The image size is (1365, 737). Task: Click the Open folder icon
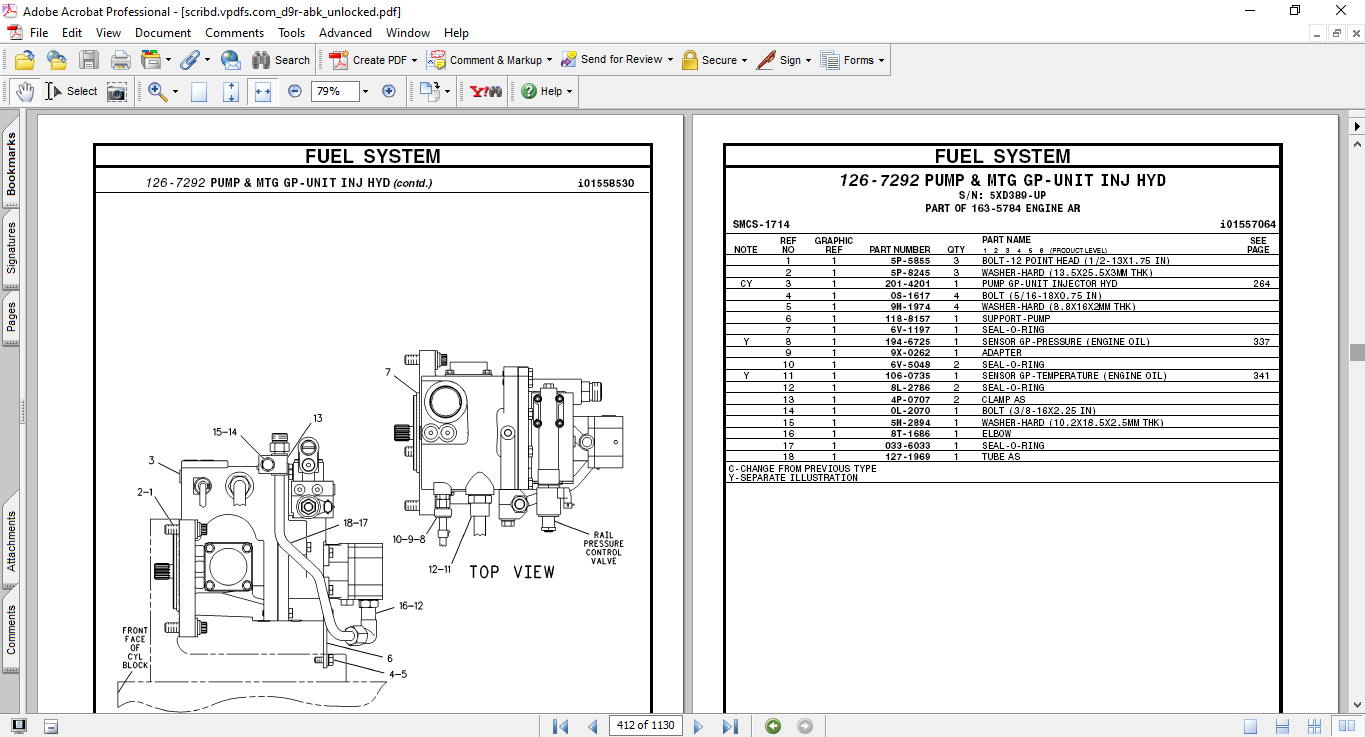tap(25, 60)
